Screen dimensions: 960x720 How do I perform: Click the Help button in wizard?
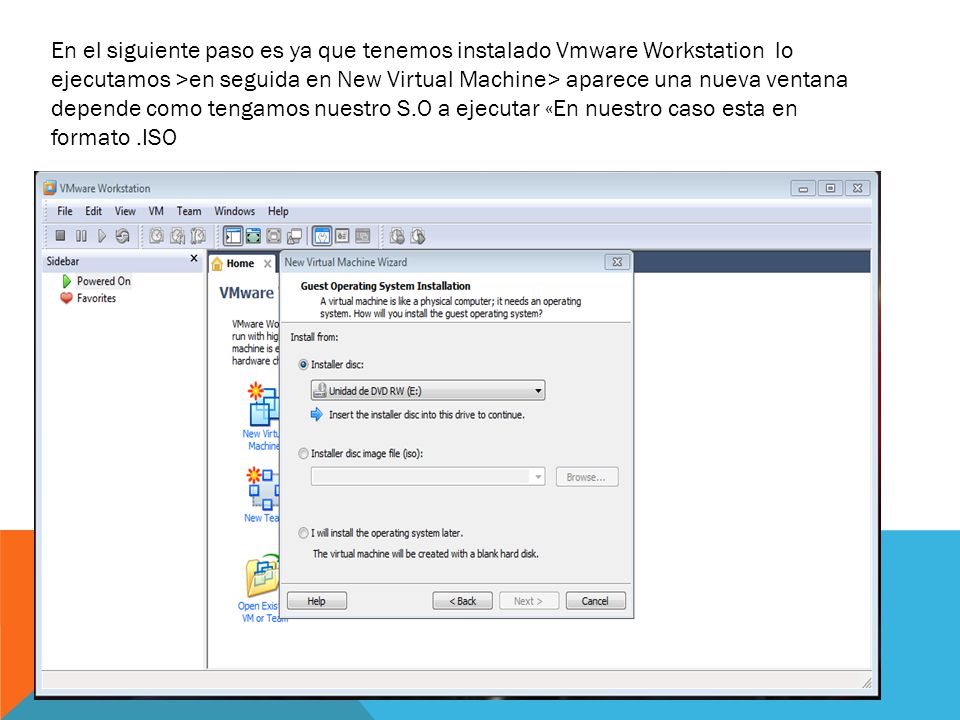coord(317,601)
